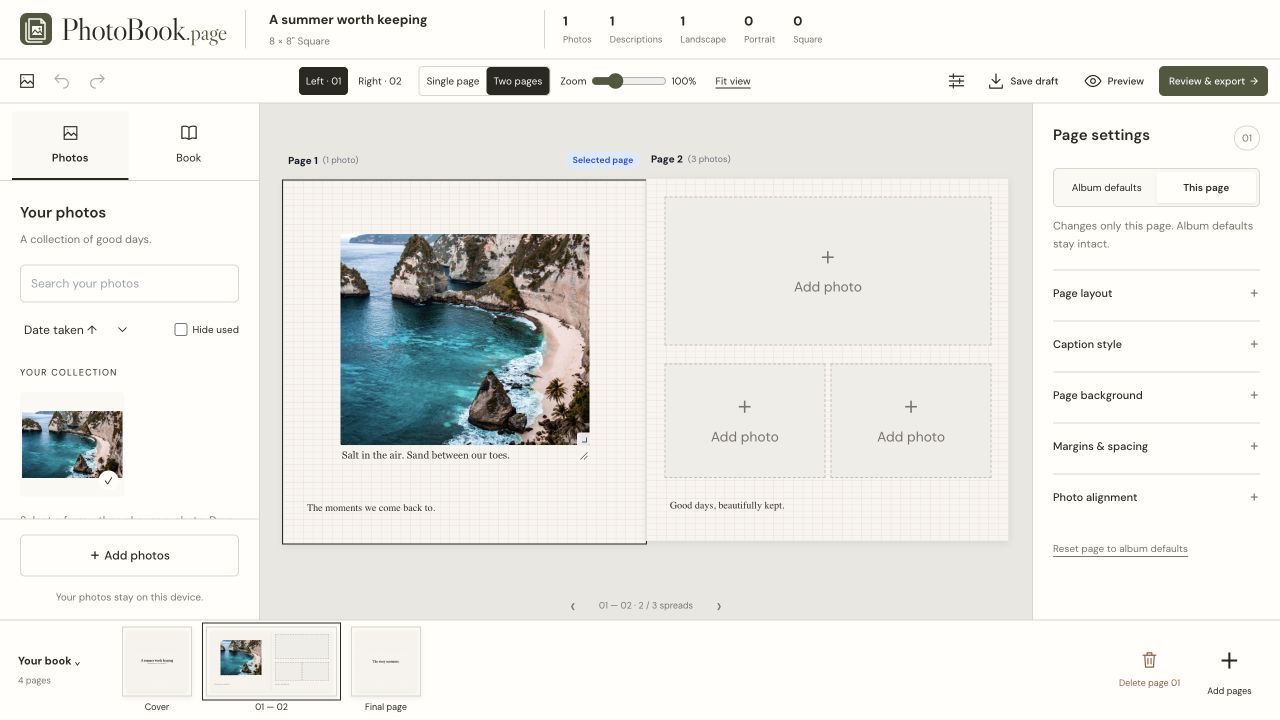Select This page settings tab

[1206, 187]
